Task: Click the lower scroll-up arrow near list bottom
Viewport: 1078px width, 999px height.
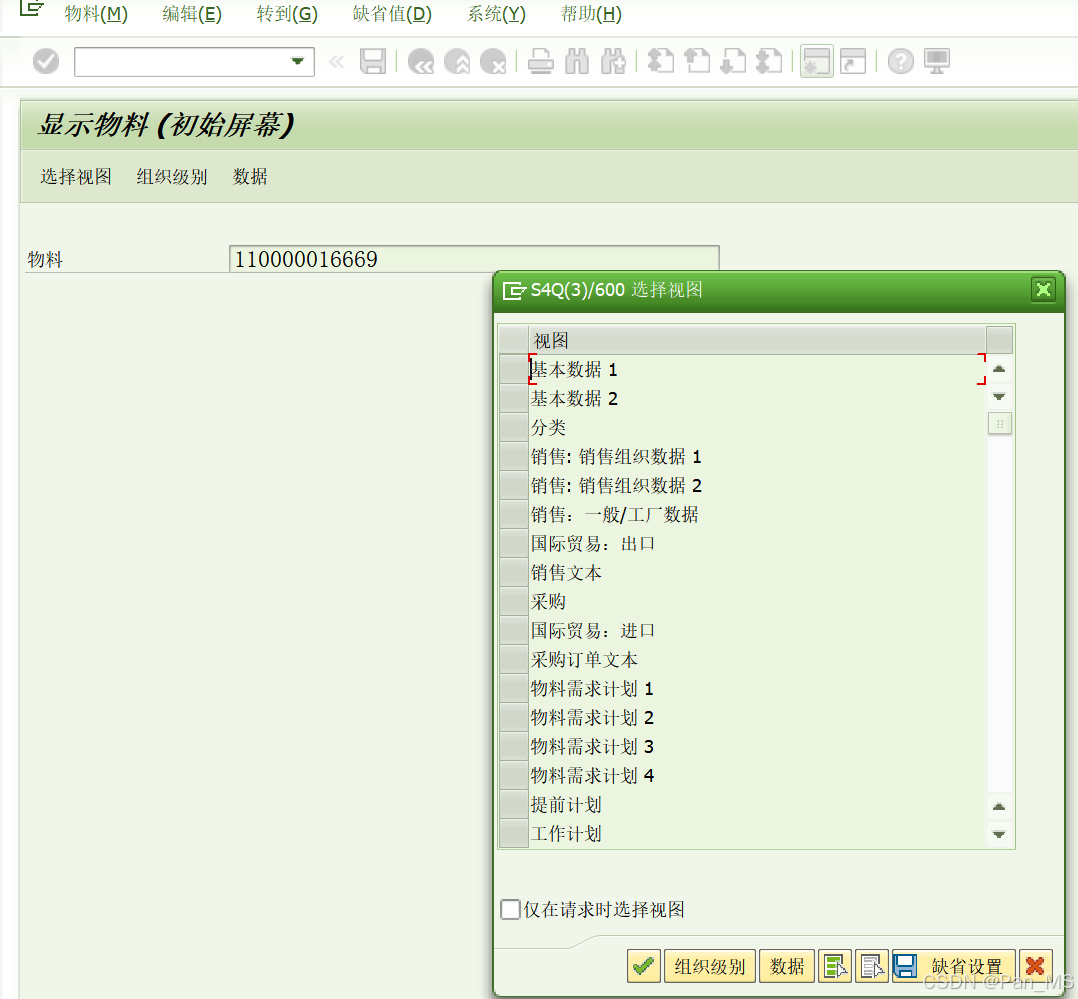Action: (x=999, y=806)
